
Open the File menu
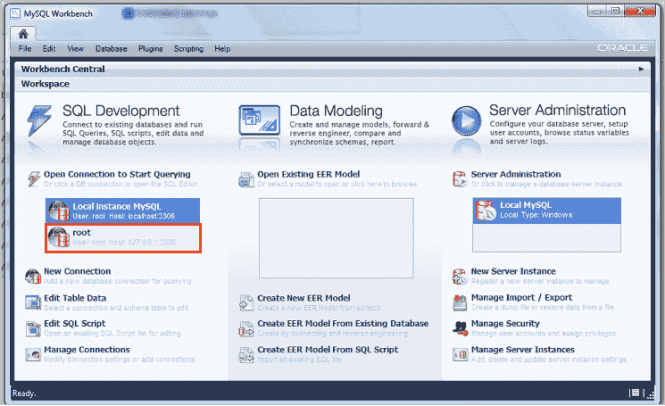pyautogui.click(x=25, y=49)
